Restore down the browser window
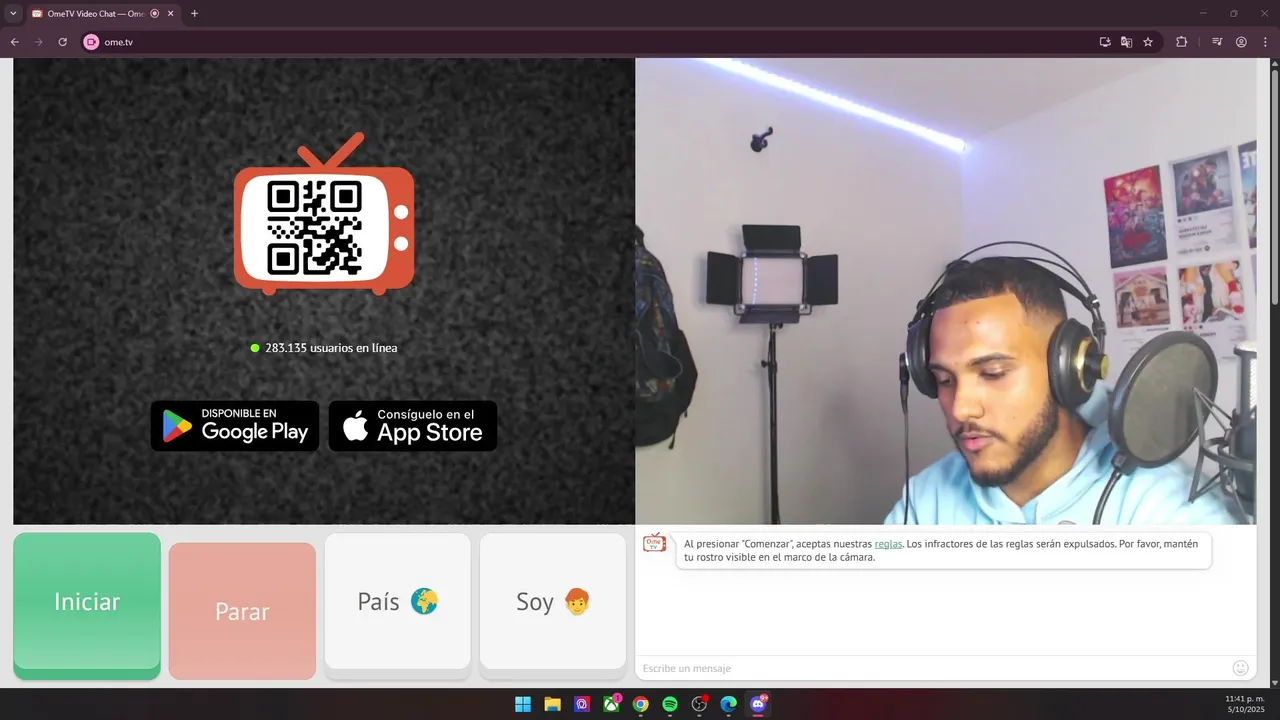Viewport: 1280px width, 720px height. coord(1233,14)
